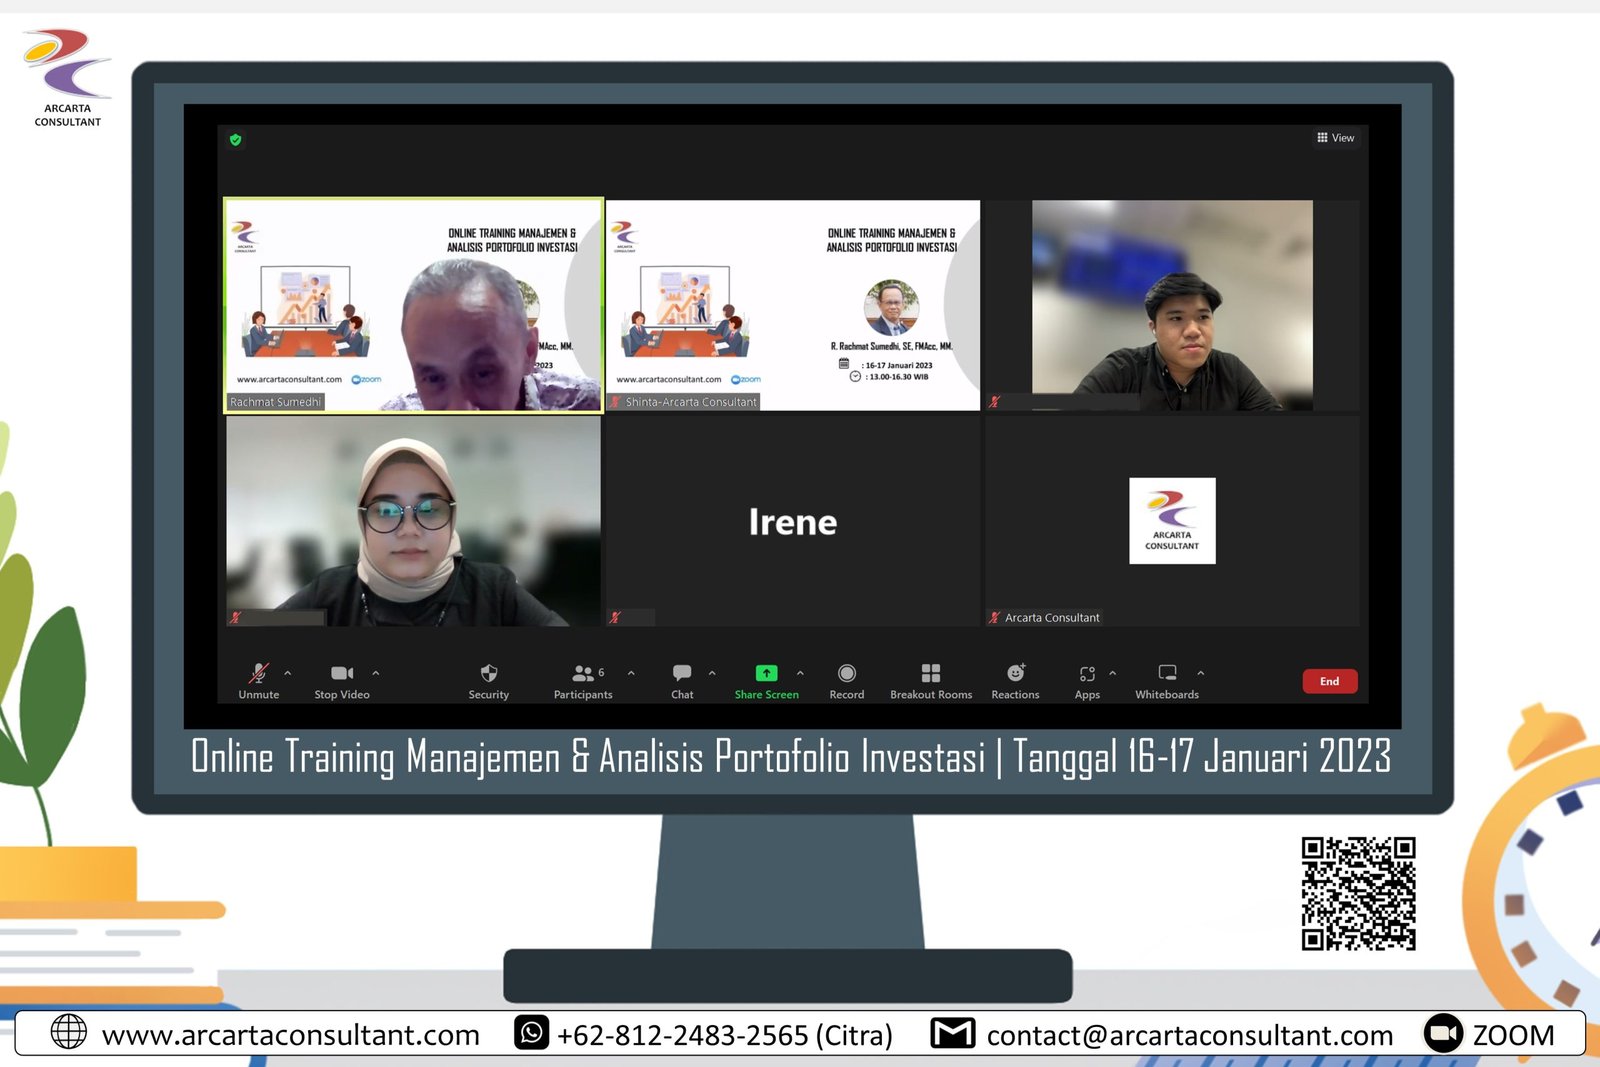
Task: Start recording with the Record icon
Action: [846, 674]
